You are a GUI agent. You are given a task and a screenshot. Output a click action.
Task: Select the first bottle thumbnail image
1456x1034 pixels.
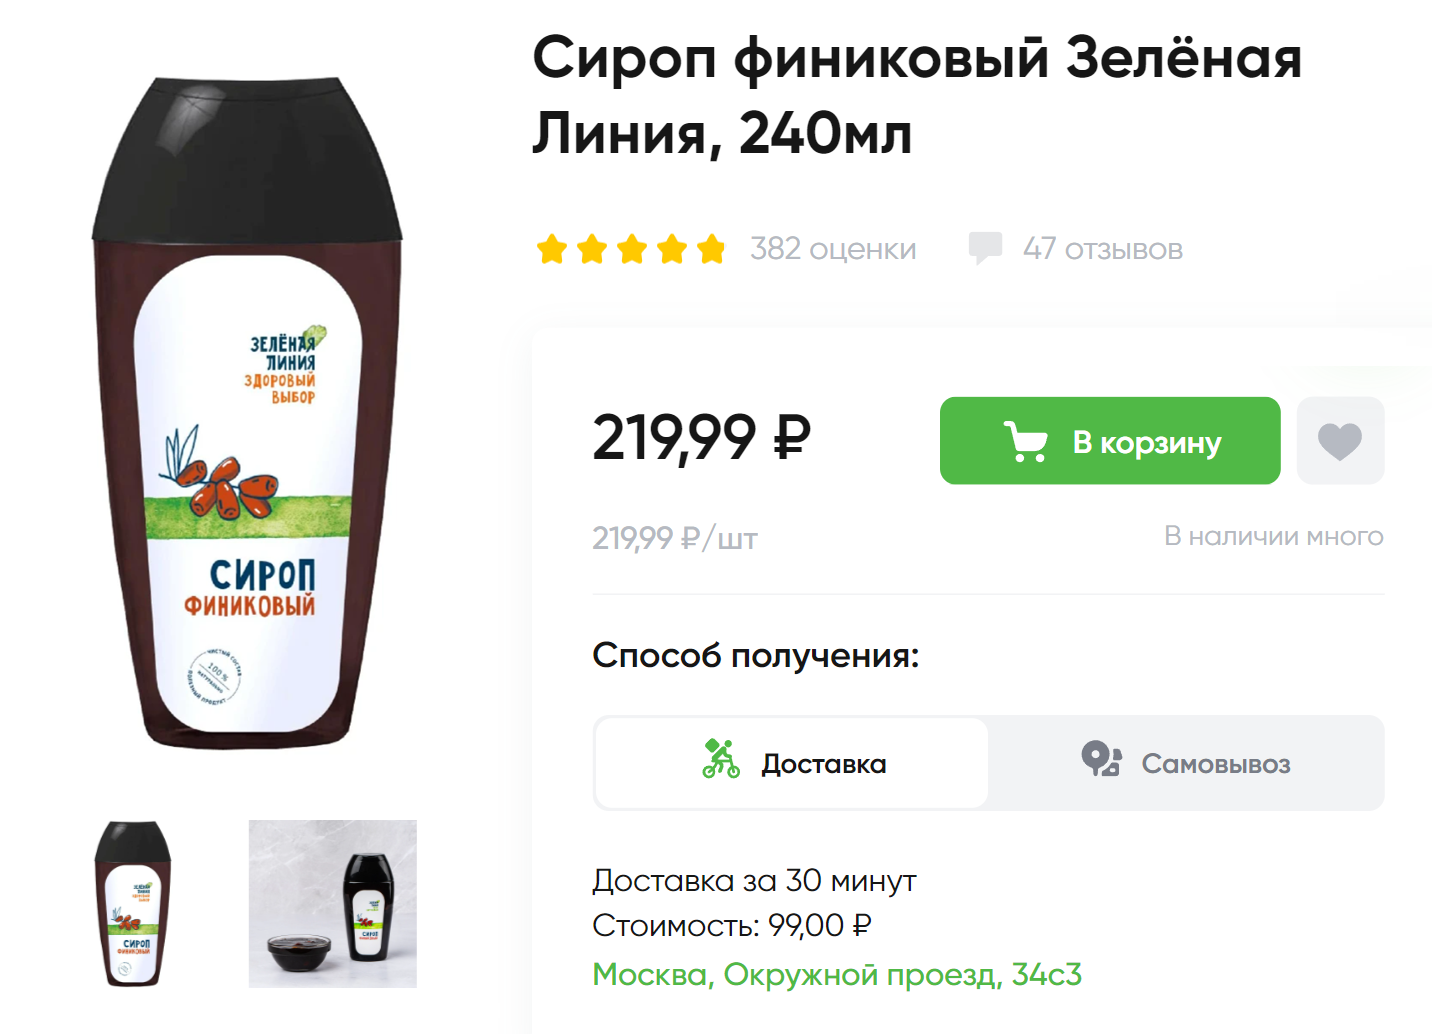(x=133, y=904)
